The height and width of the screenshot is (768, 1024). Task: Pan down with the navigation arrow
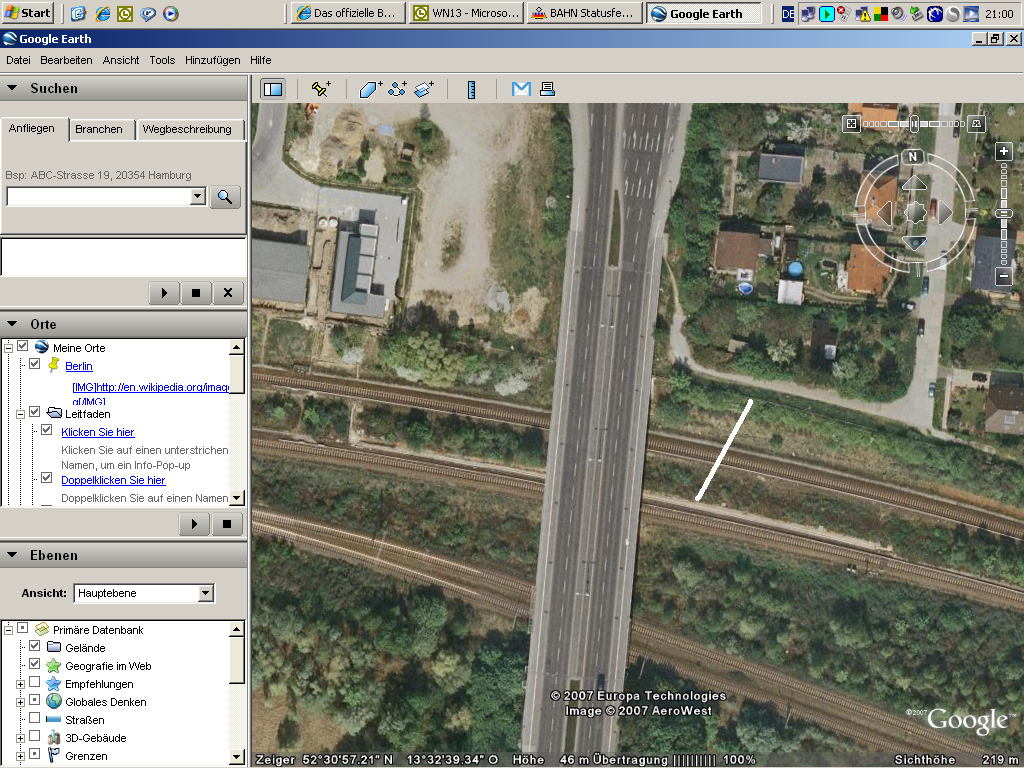[x=914, y=243]
